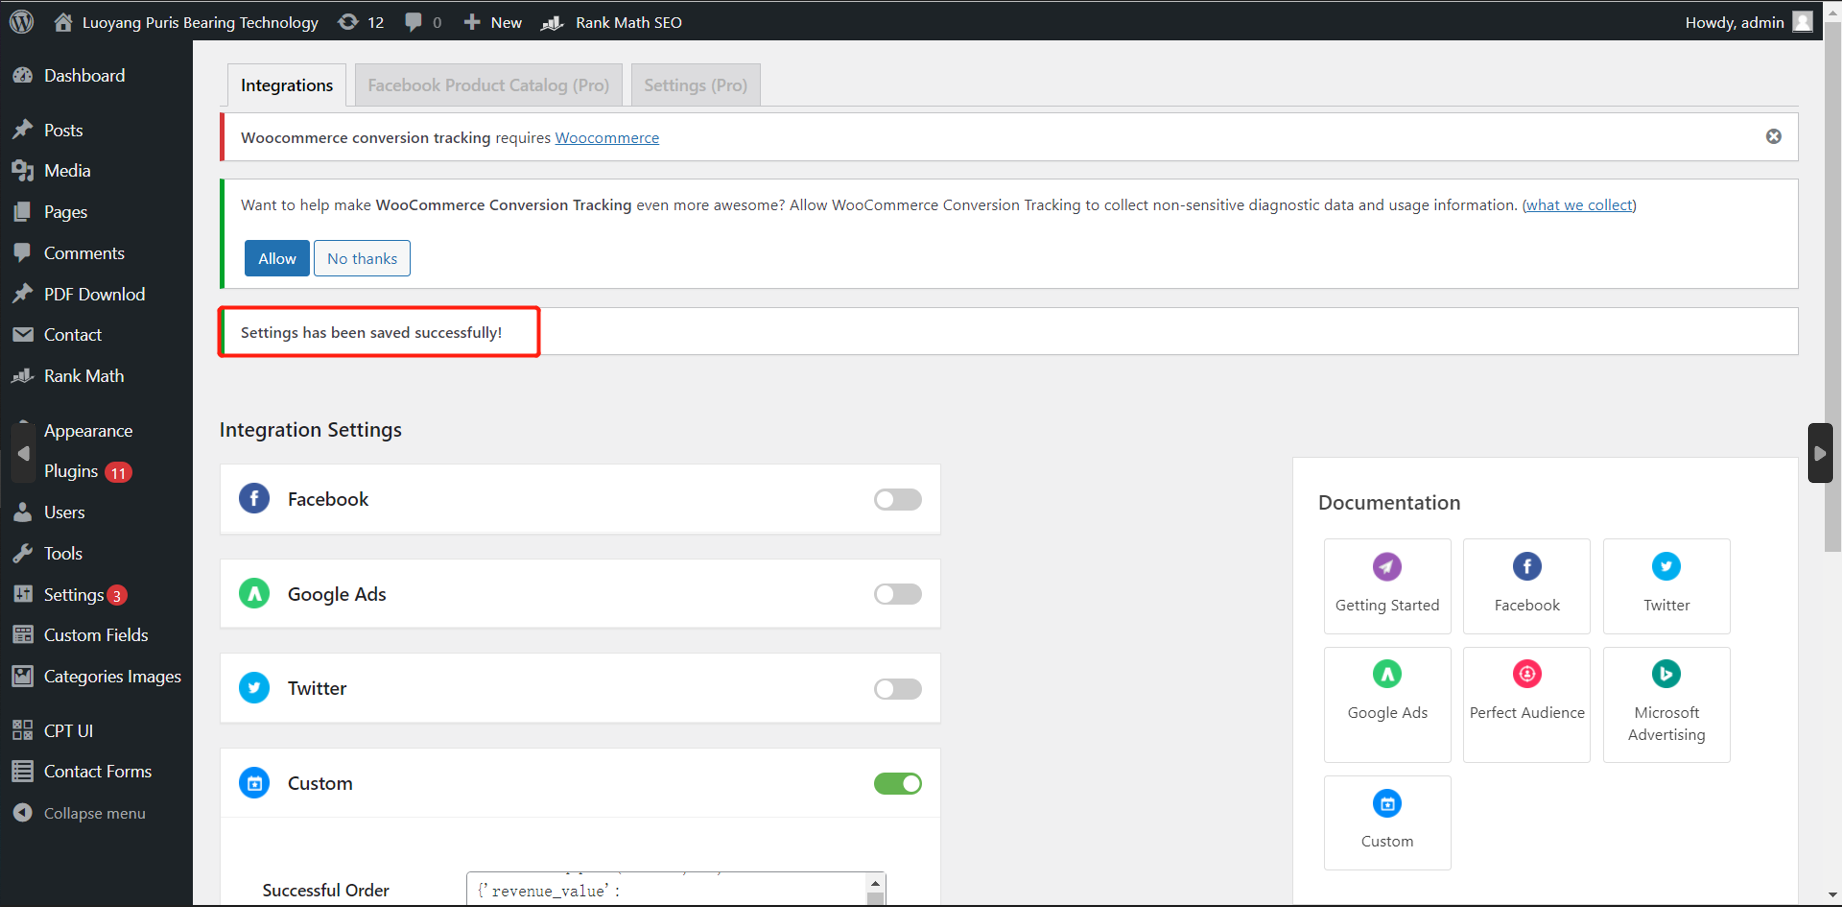The image size is (1842, 907).
Task: Enable the Google Ads integration toggle
Action: point(897,594)
